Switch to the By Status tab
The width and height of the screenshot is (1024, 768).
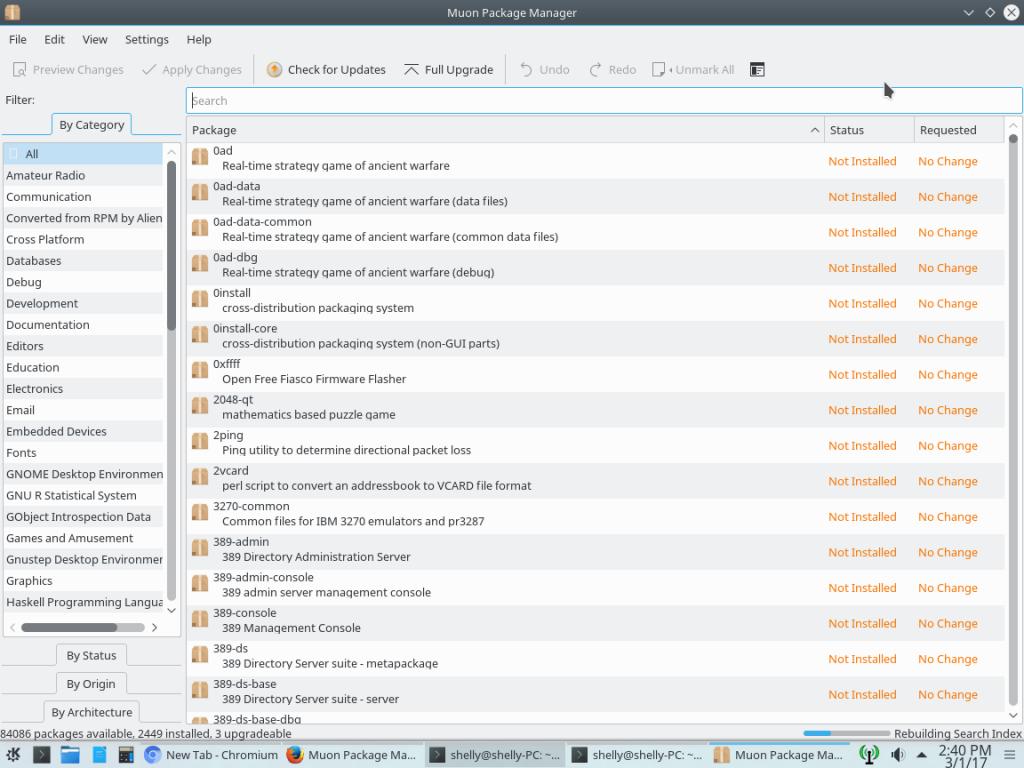pyautogui.click(x=91, y=656)
